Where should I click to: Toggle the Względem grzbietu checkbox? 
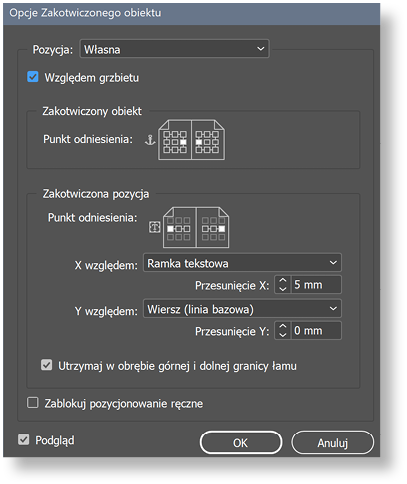pyautogui.click(x=33, y=77)
